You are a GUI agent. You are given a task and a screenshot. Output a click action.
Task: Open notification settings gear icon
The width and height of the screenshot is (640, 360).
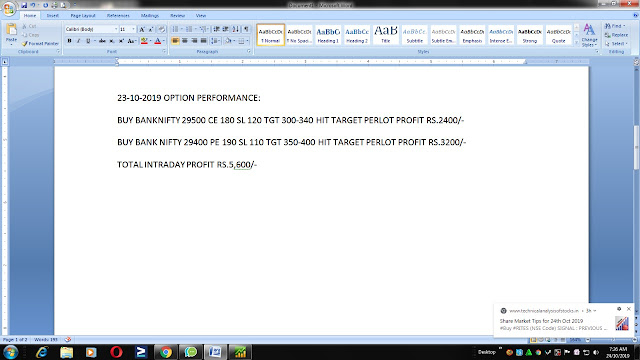(619, 309)
